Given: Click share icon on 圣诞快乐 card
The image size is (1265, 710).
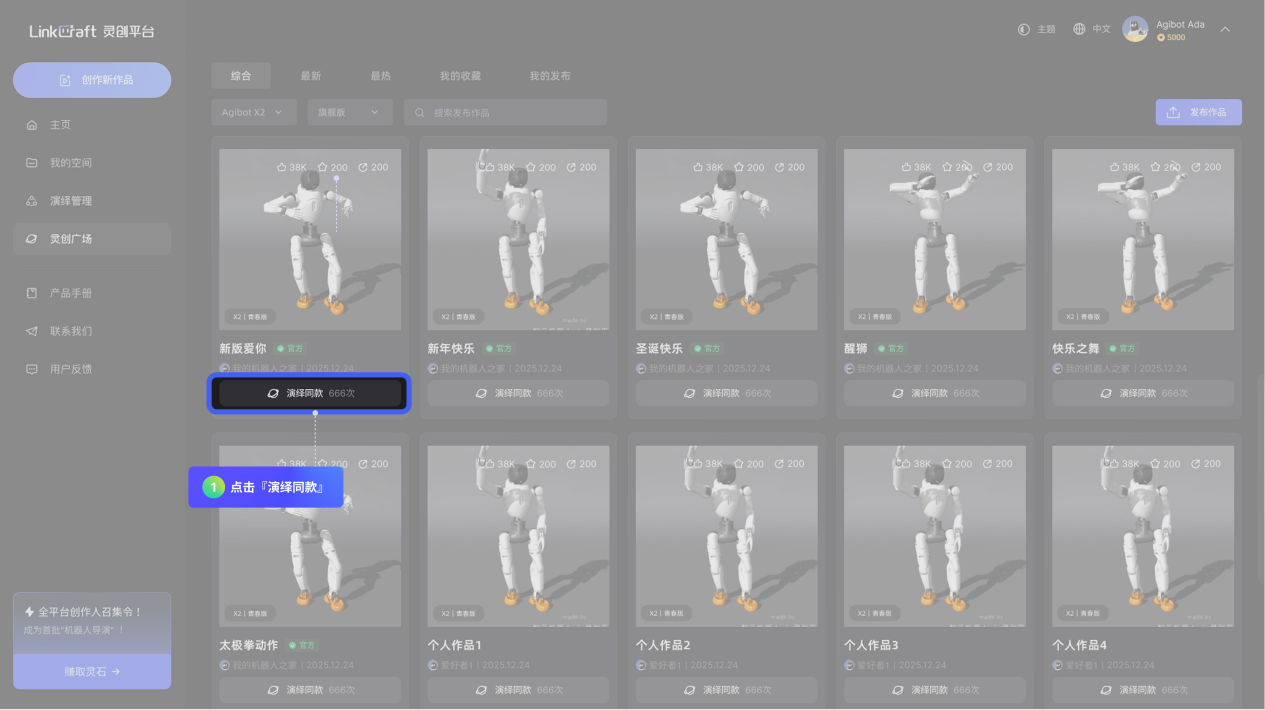Looking at the screenshot, I should (779, 167).
